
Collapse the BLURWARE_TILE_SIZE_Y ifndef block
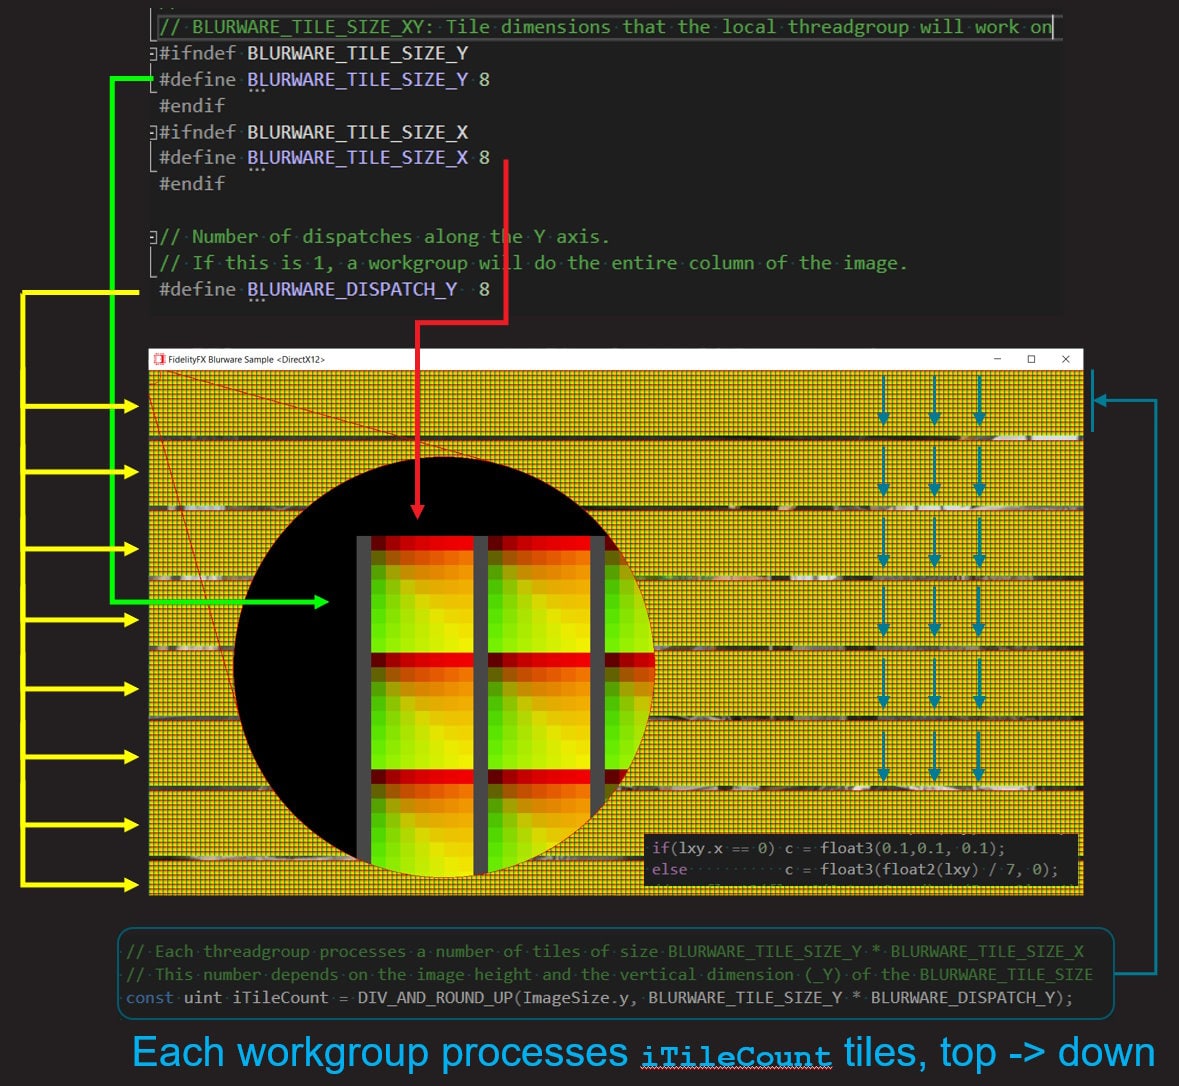click(x=153, y=53)
